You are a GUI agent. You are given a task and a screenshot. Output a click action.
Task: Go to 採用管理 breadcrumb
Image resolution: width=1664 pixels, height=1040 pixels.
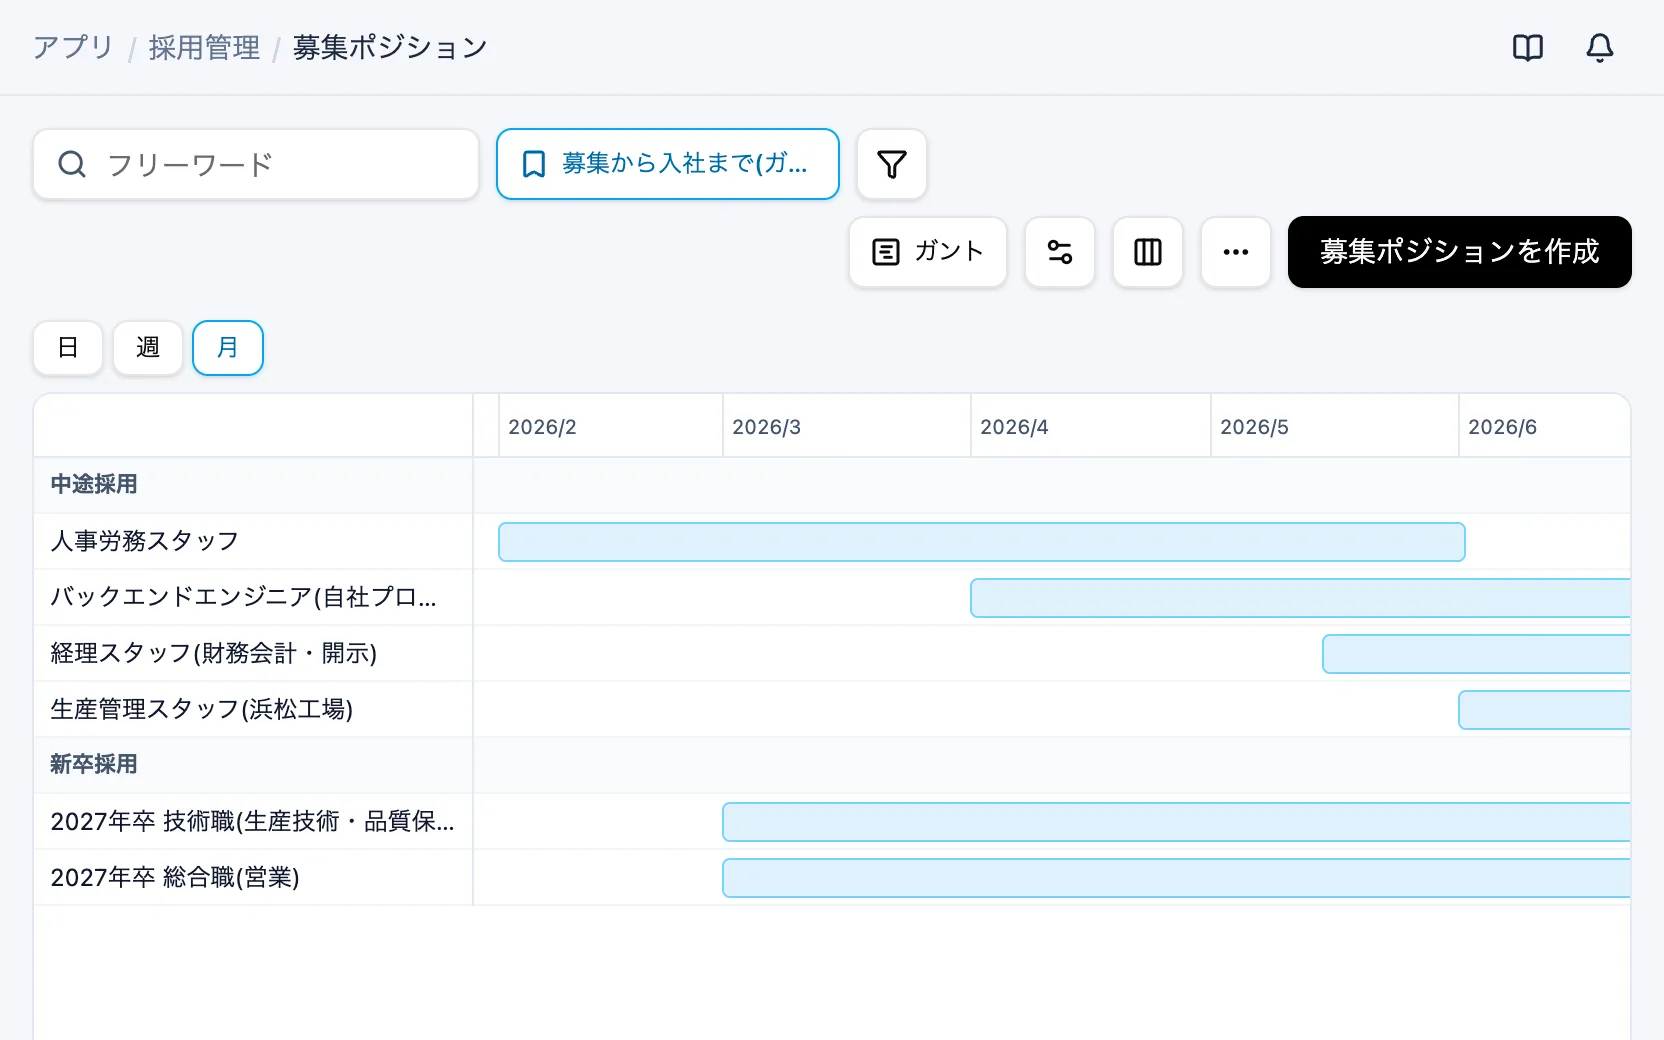204,47
